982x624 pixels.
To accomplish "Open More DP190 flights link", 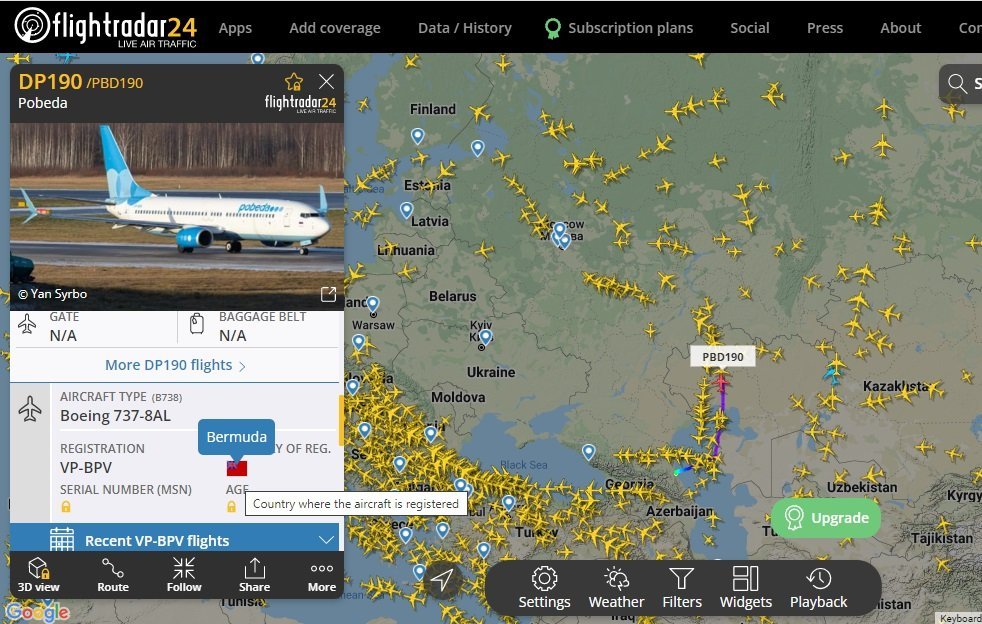I will 175,365.
